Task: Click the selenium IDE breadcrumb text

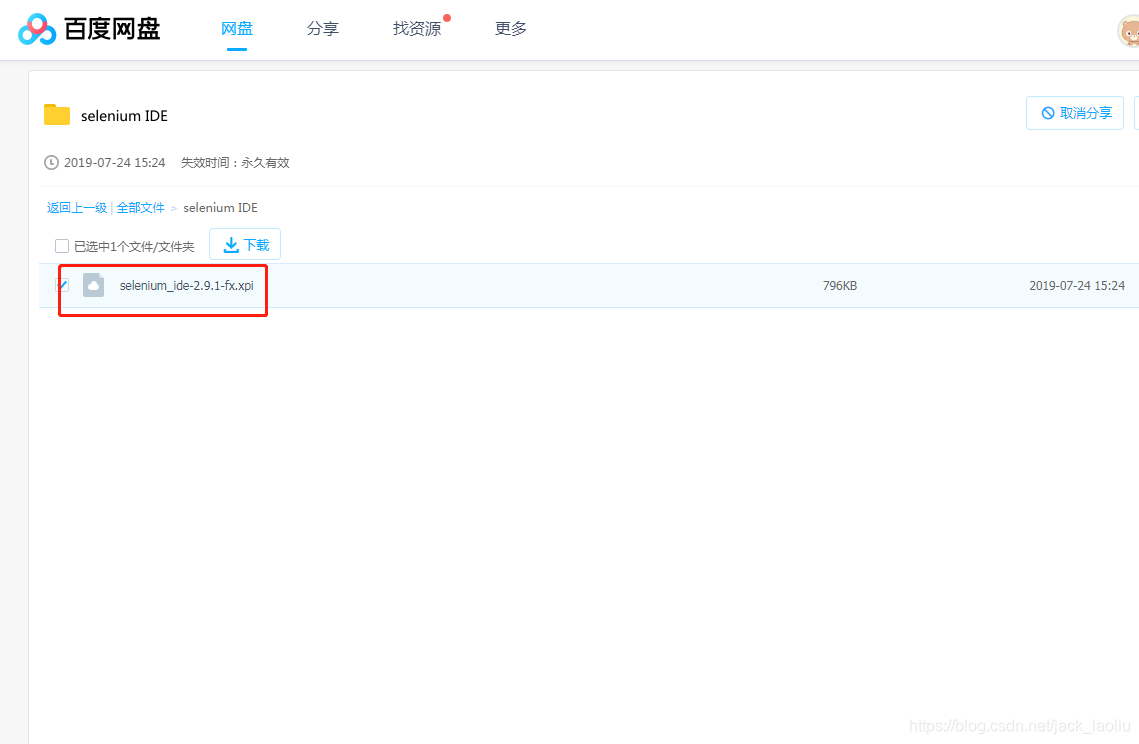Action: click(220, 208)
